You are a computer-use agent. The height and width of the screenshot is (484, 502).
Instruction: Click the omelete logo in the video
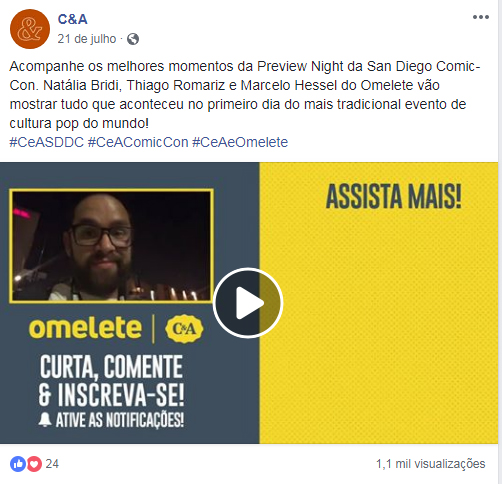pyautogui.click(x=85, y=328)
